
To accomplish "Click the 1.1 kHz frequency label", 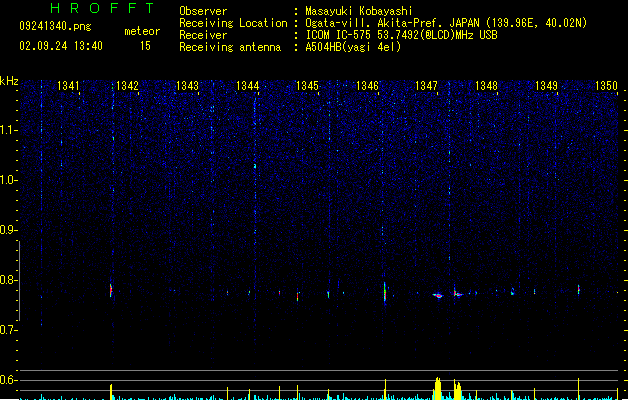I will (x=8, y=130).
